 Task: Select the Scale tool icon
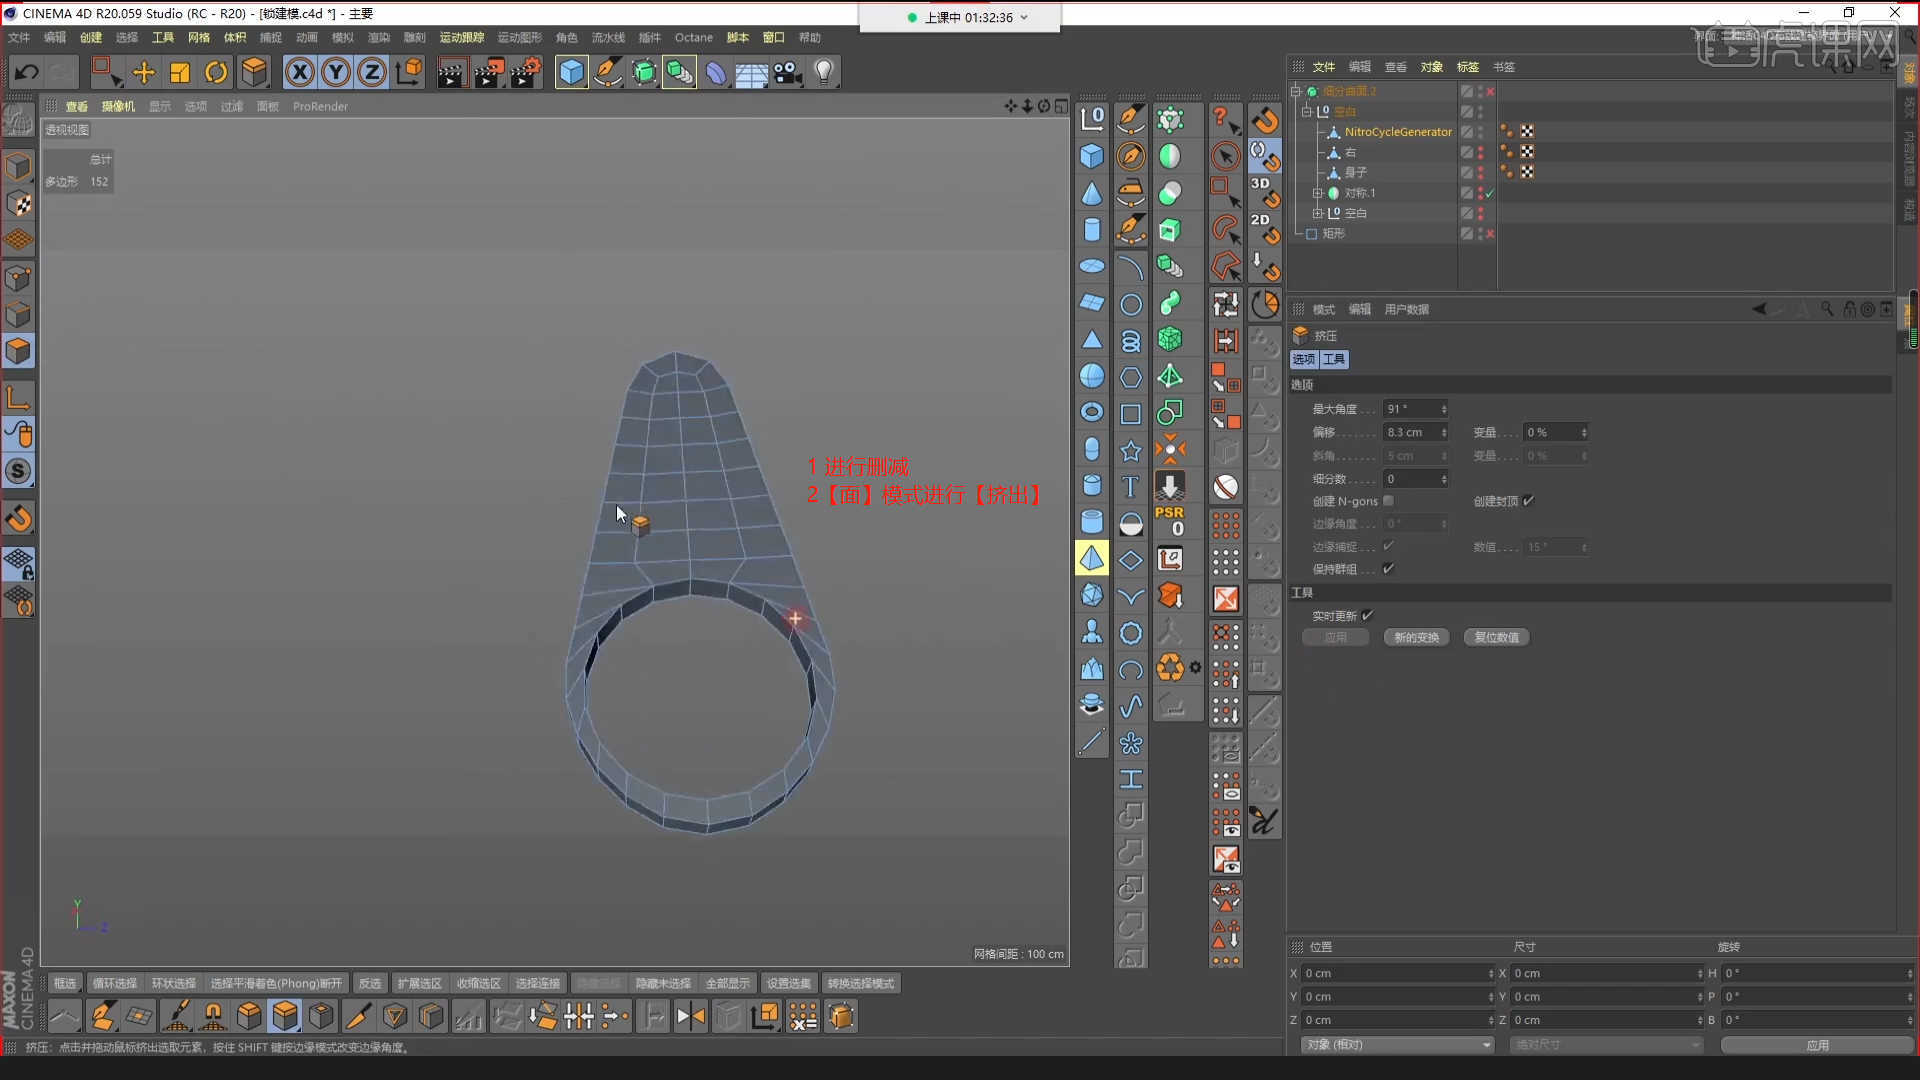[x=180, y=72]
